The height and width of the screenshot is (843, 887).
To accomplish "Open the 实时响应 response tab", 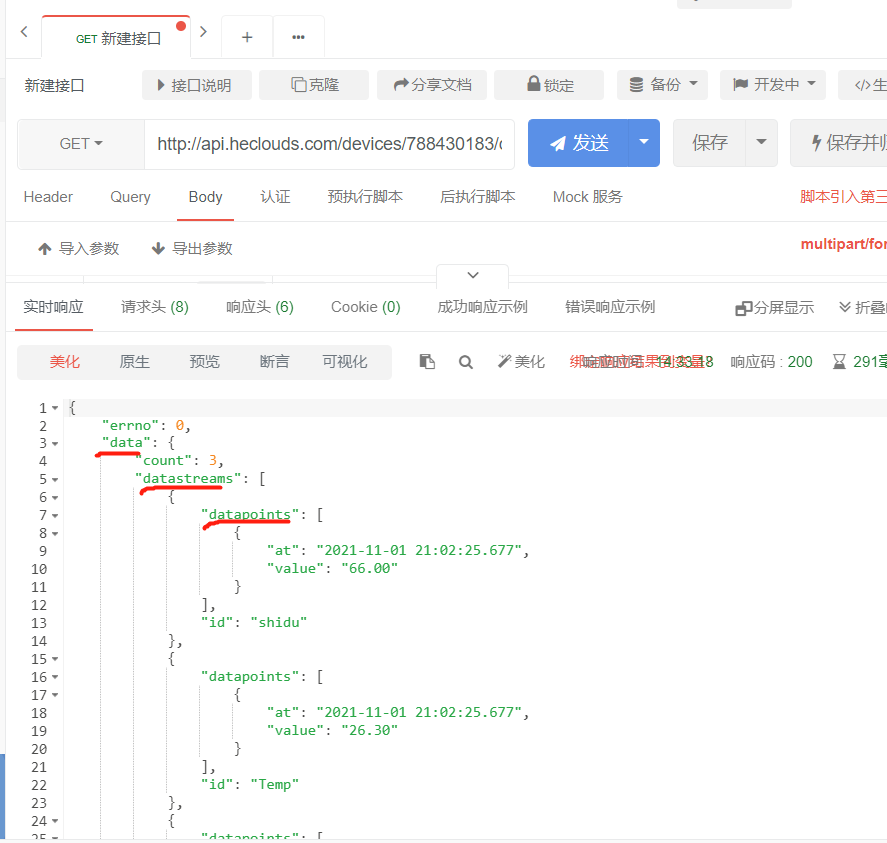I will 53,307.
